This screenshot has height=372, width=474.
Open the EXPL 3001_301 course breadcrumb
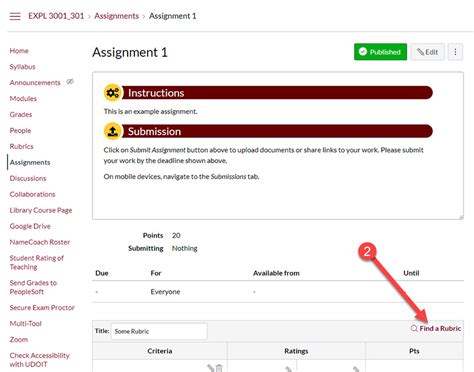[x=56, y=16]
